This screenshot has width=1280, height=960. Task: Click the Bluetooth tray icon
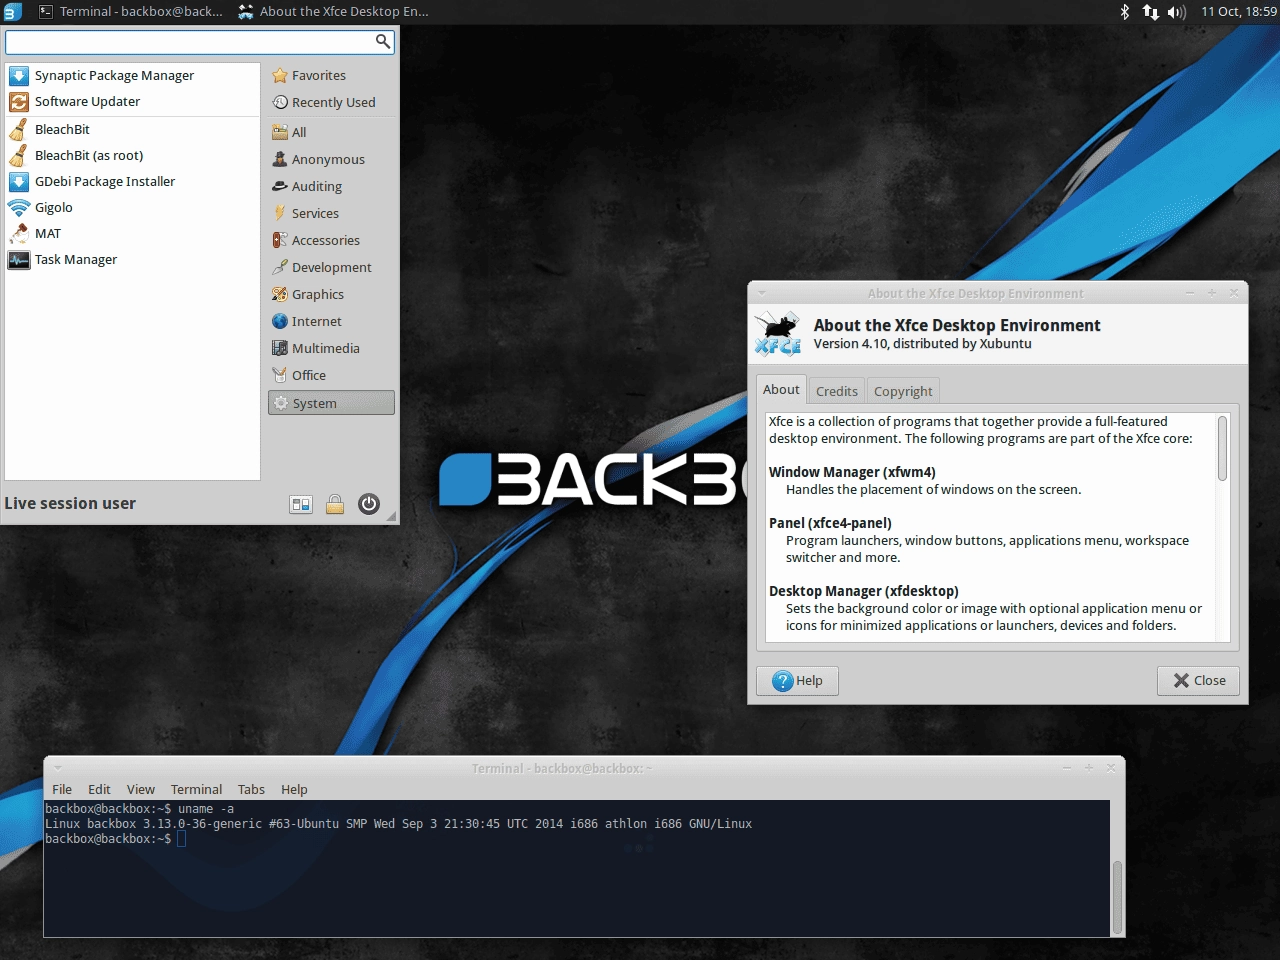pyautogui.click(x=1124, y=12)
